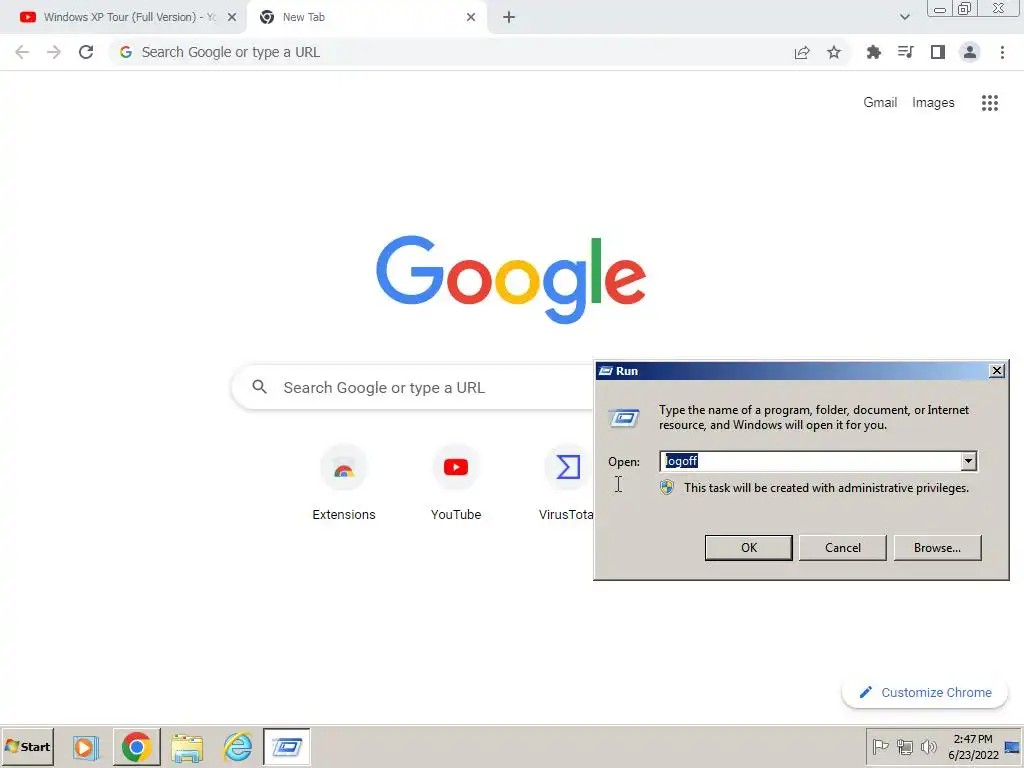Reload the current page
The height and width of the screenshot is (768, 1024).
86,52
